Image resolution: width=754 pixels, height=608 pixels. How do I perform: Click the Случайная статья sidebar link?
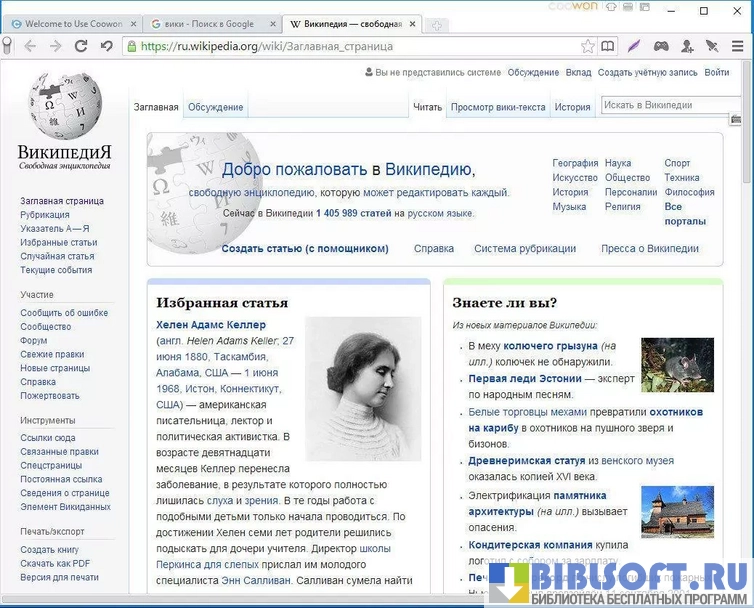click(57, 256)
